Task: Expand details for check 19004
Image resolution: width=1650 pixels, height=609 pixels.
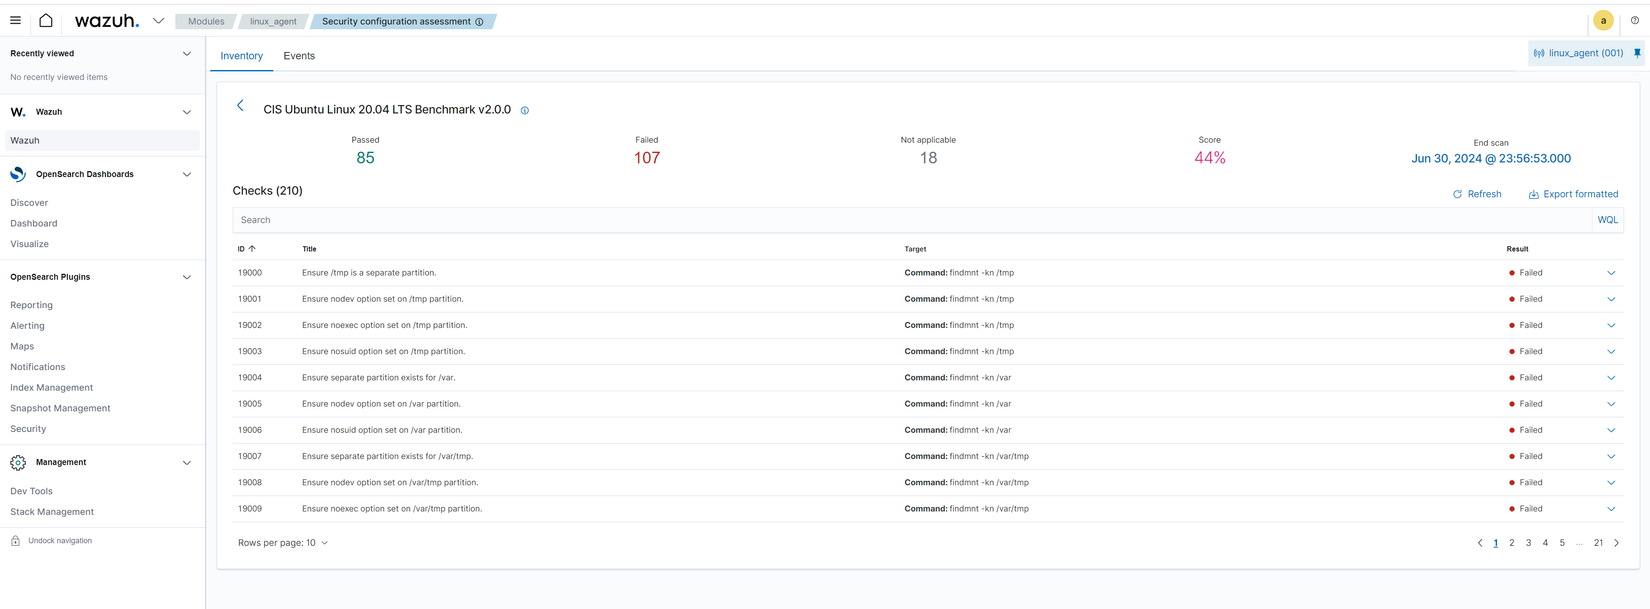Action: tap(1611, 378)
